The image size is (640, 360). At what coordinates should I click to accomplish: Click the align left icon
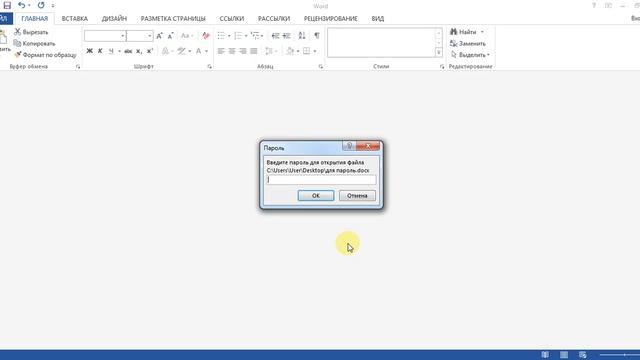(221, 51)
